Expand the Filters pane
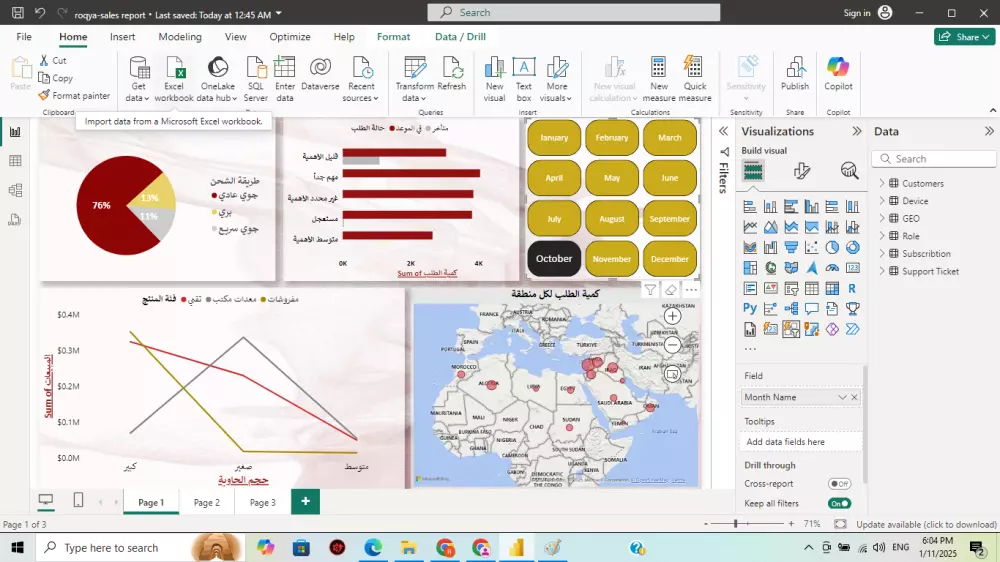The width and height of the screenshot is (1000, 562). click(x=723, y=131)
